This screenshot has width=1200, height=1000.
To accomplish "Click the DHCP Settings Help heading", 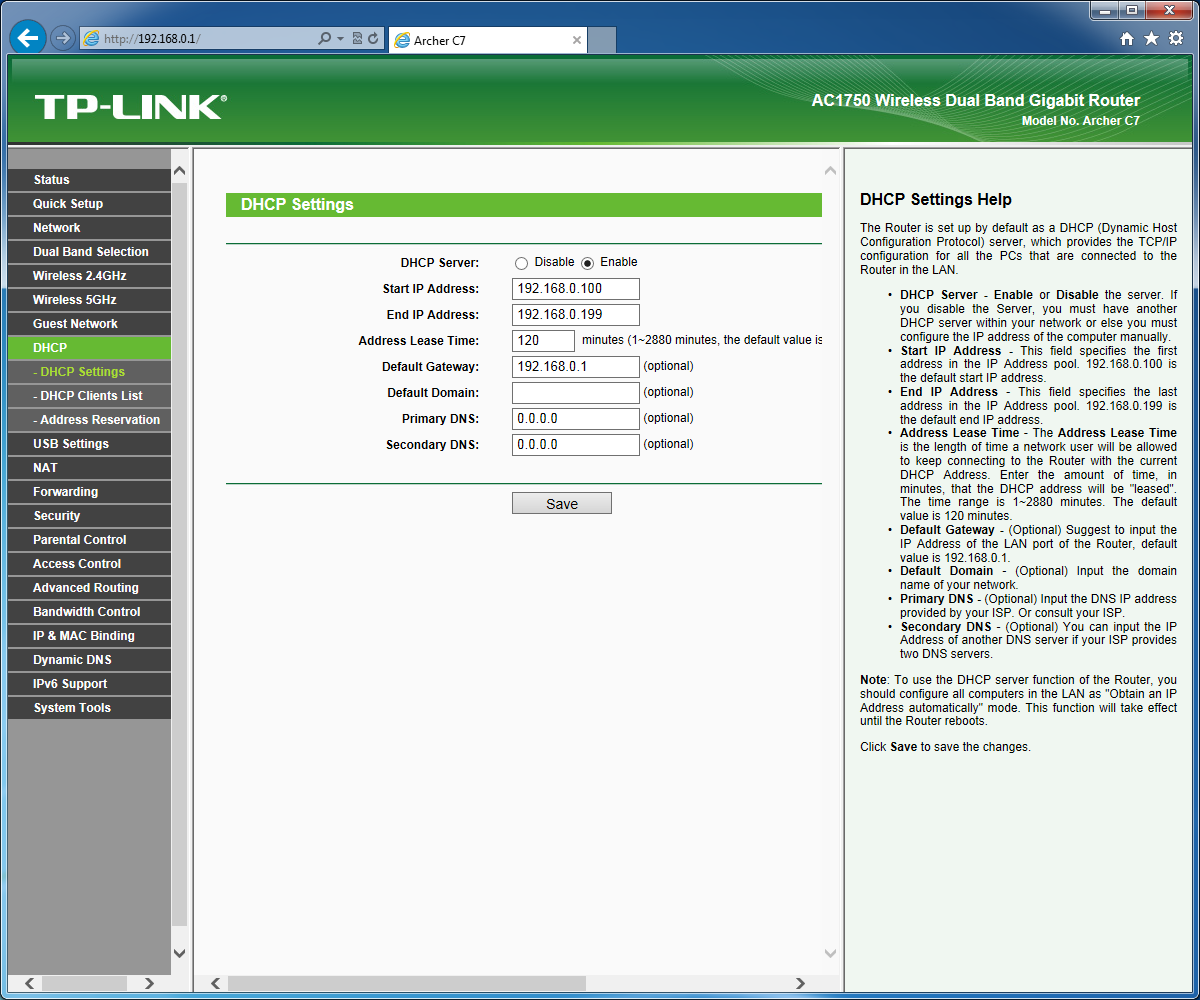I will (936, 199).
